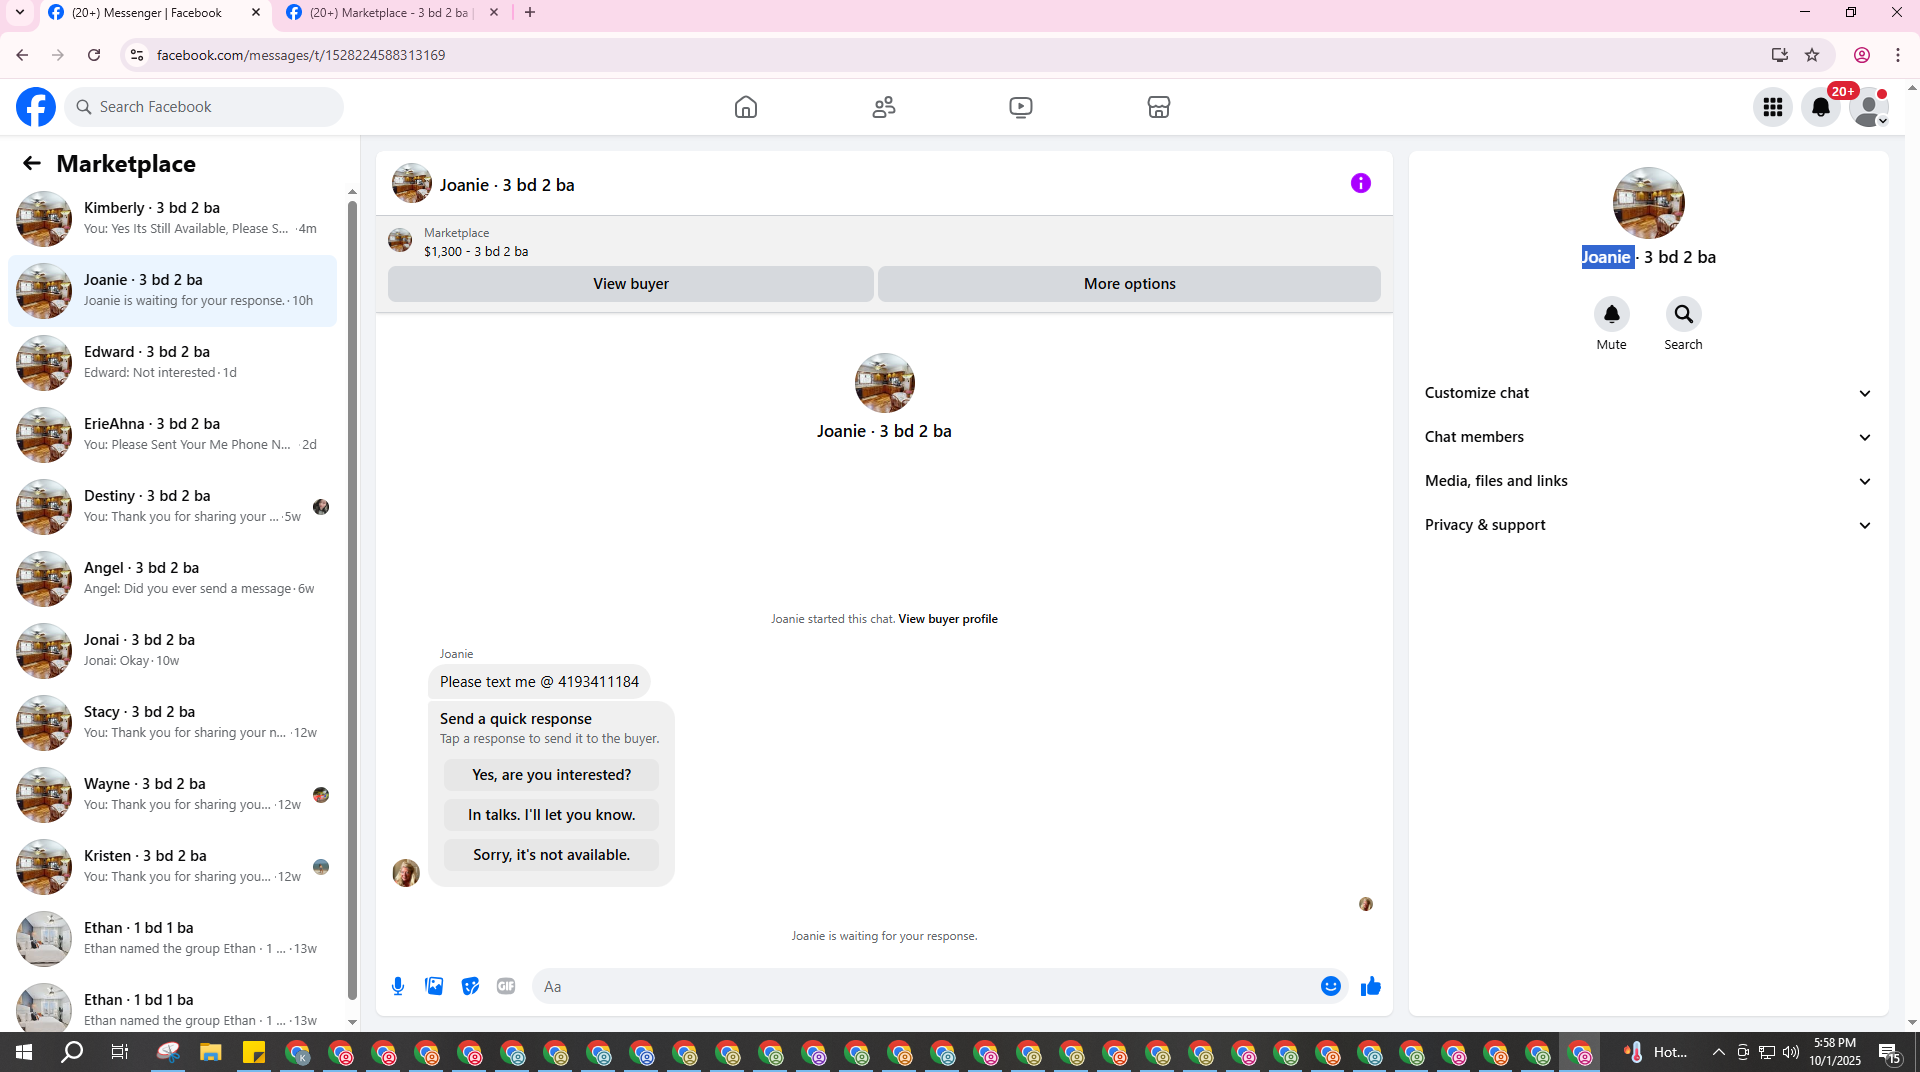
Task: Open Angel · 3 bd 2 ba conversation
Action: coord(172,579)
